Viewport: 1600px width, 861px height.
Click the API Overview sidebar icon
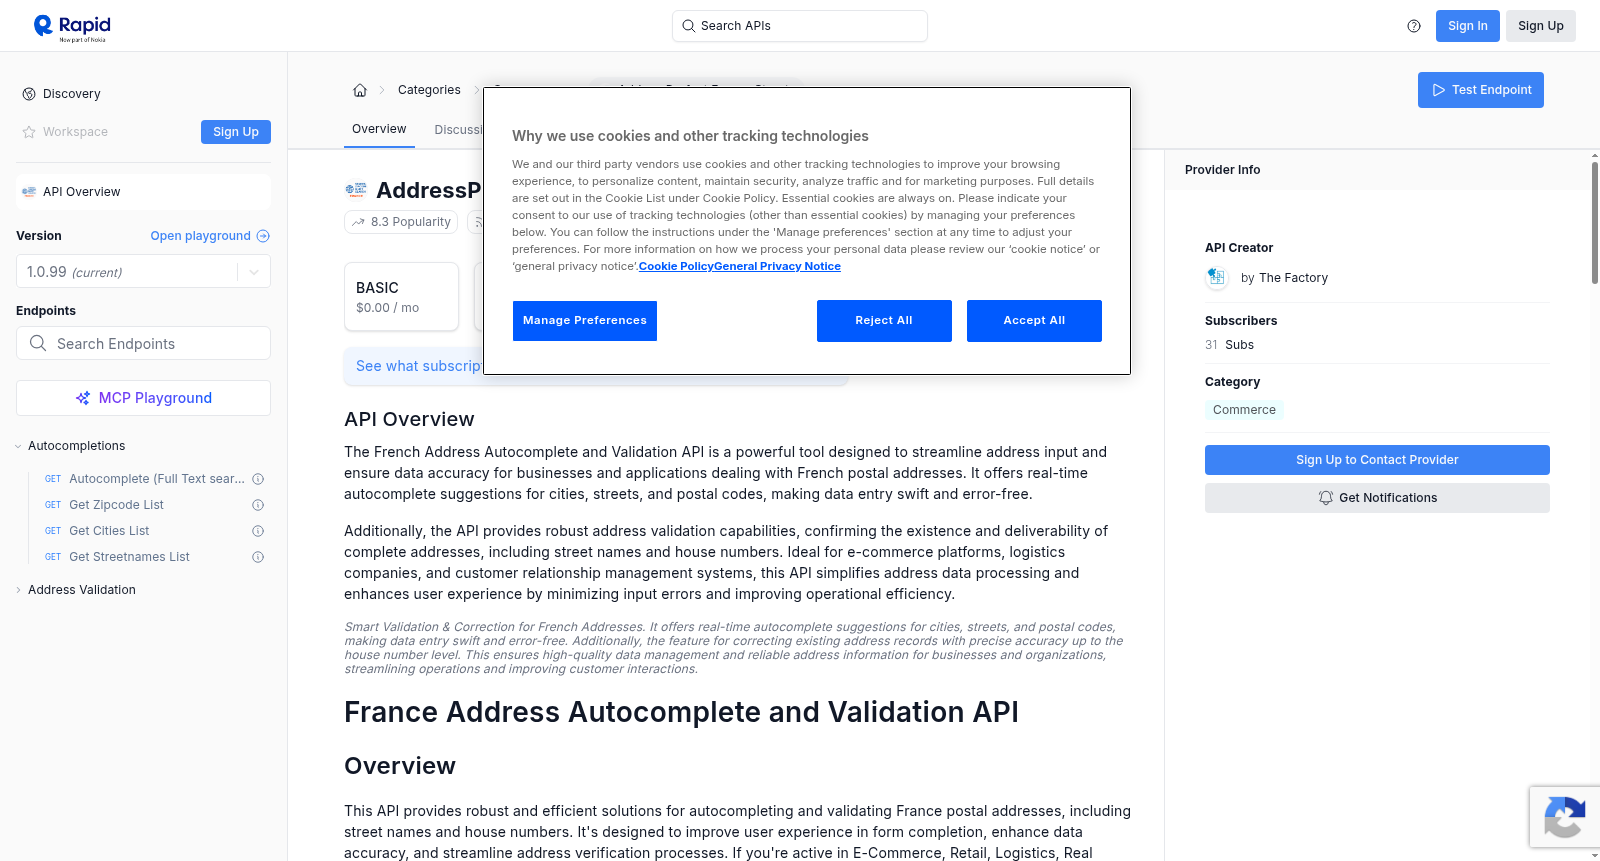(29, 192)
